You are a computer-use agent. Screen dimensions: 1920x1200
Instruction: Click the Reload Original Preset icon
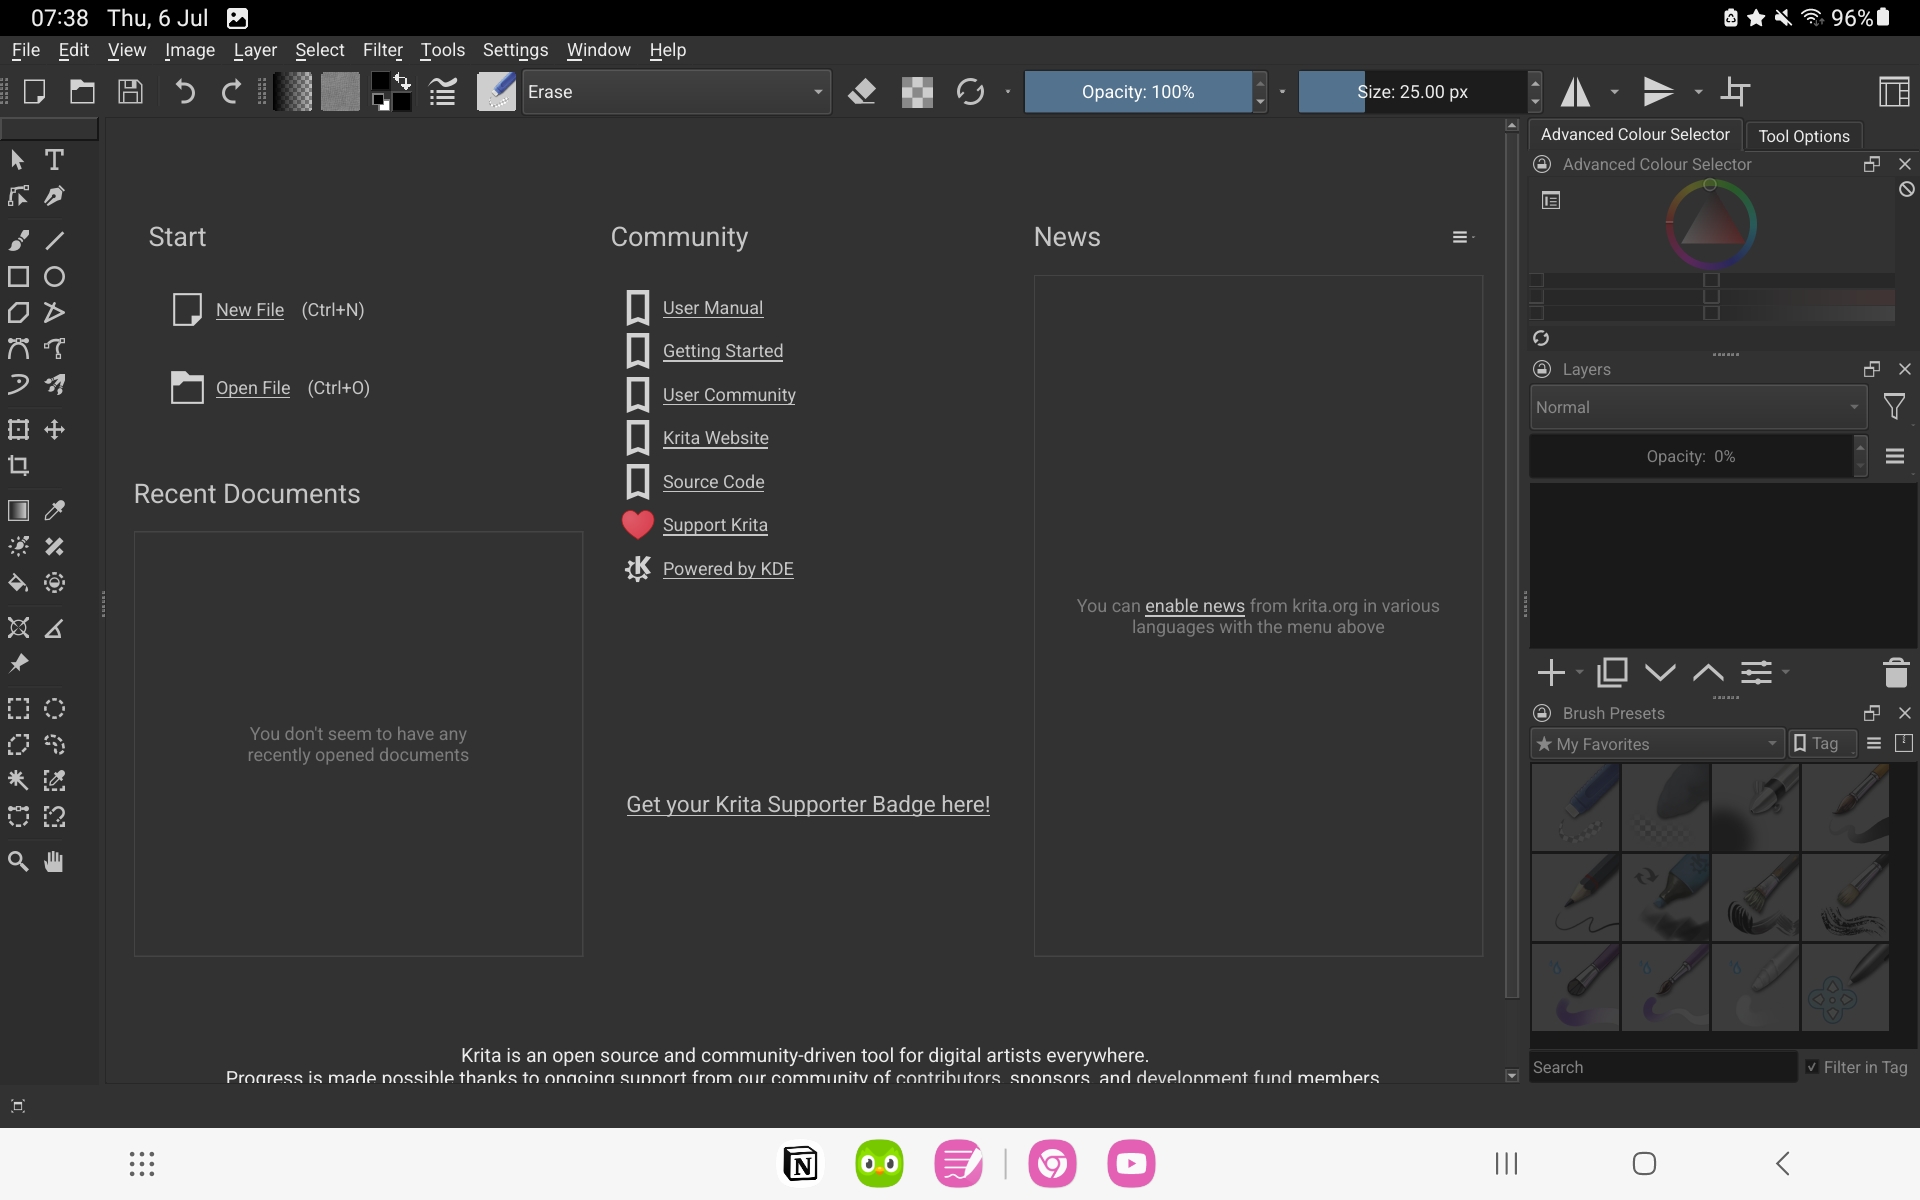point(970,92)
